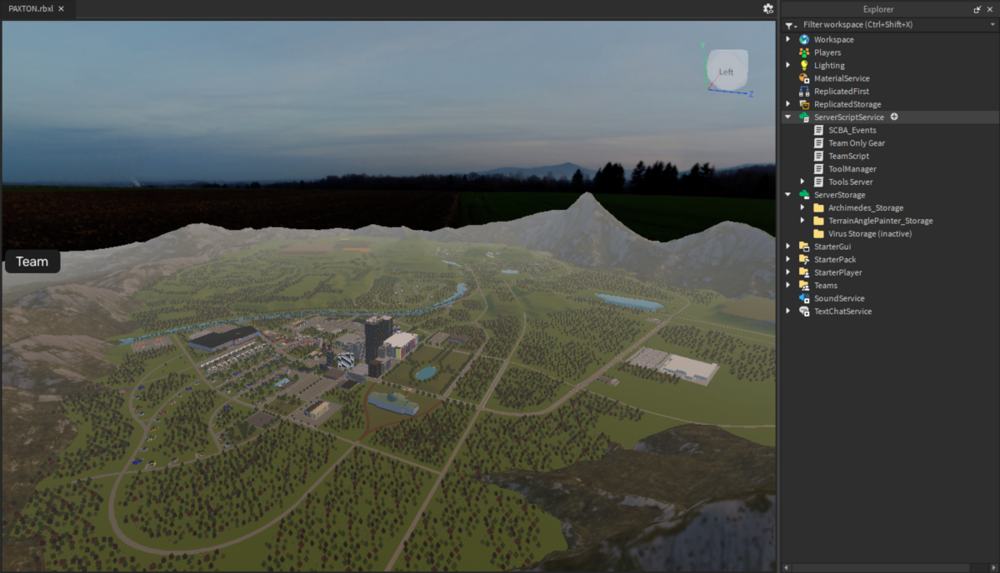The image size is (1000, 573).
Task: Open viewport settings gear icon
Action: 768,8
